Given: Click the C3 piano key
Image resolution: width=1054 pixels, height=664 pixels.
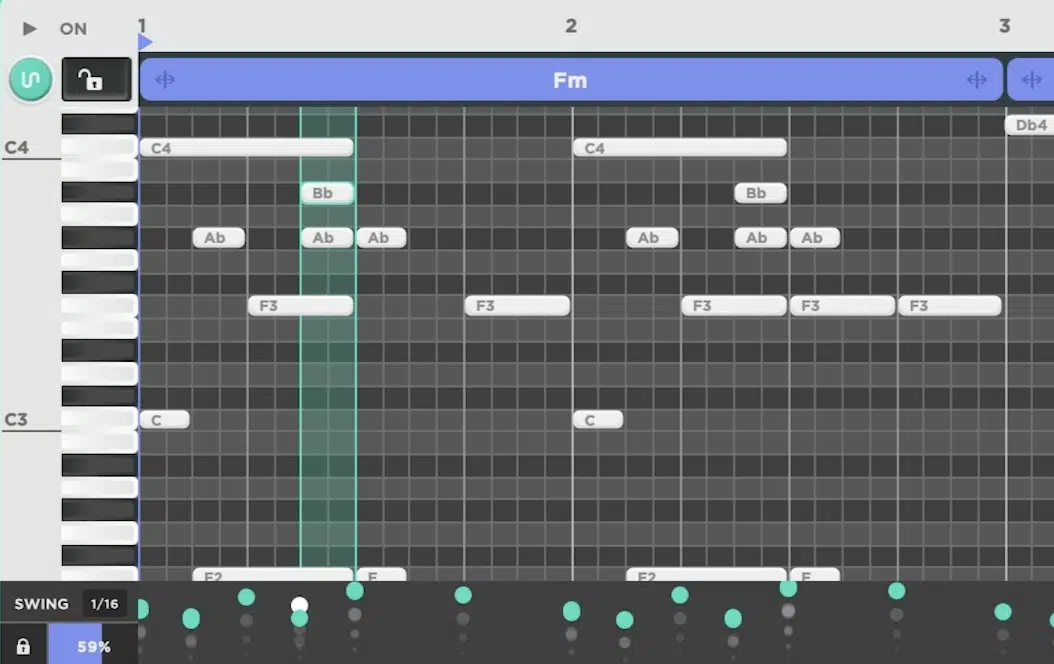Looking at the screenshot, I should (x=99, y=419).
